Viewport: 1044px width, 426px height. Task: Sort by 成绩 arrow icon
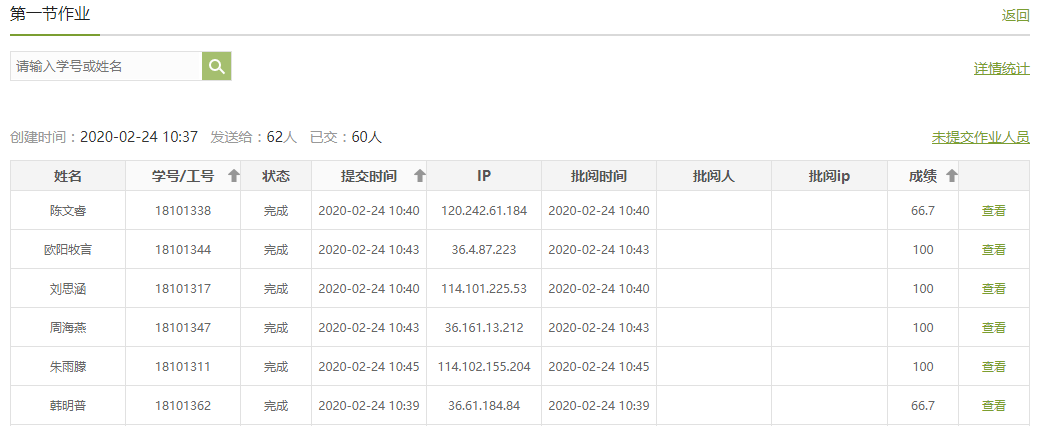[952, 176]
